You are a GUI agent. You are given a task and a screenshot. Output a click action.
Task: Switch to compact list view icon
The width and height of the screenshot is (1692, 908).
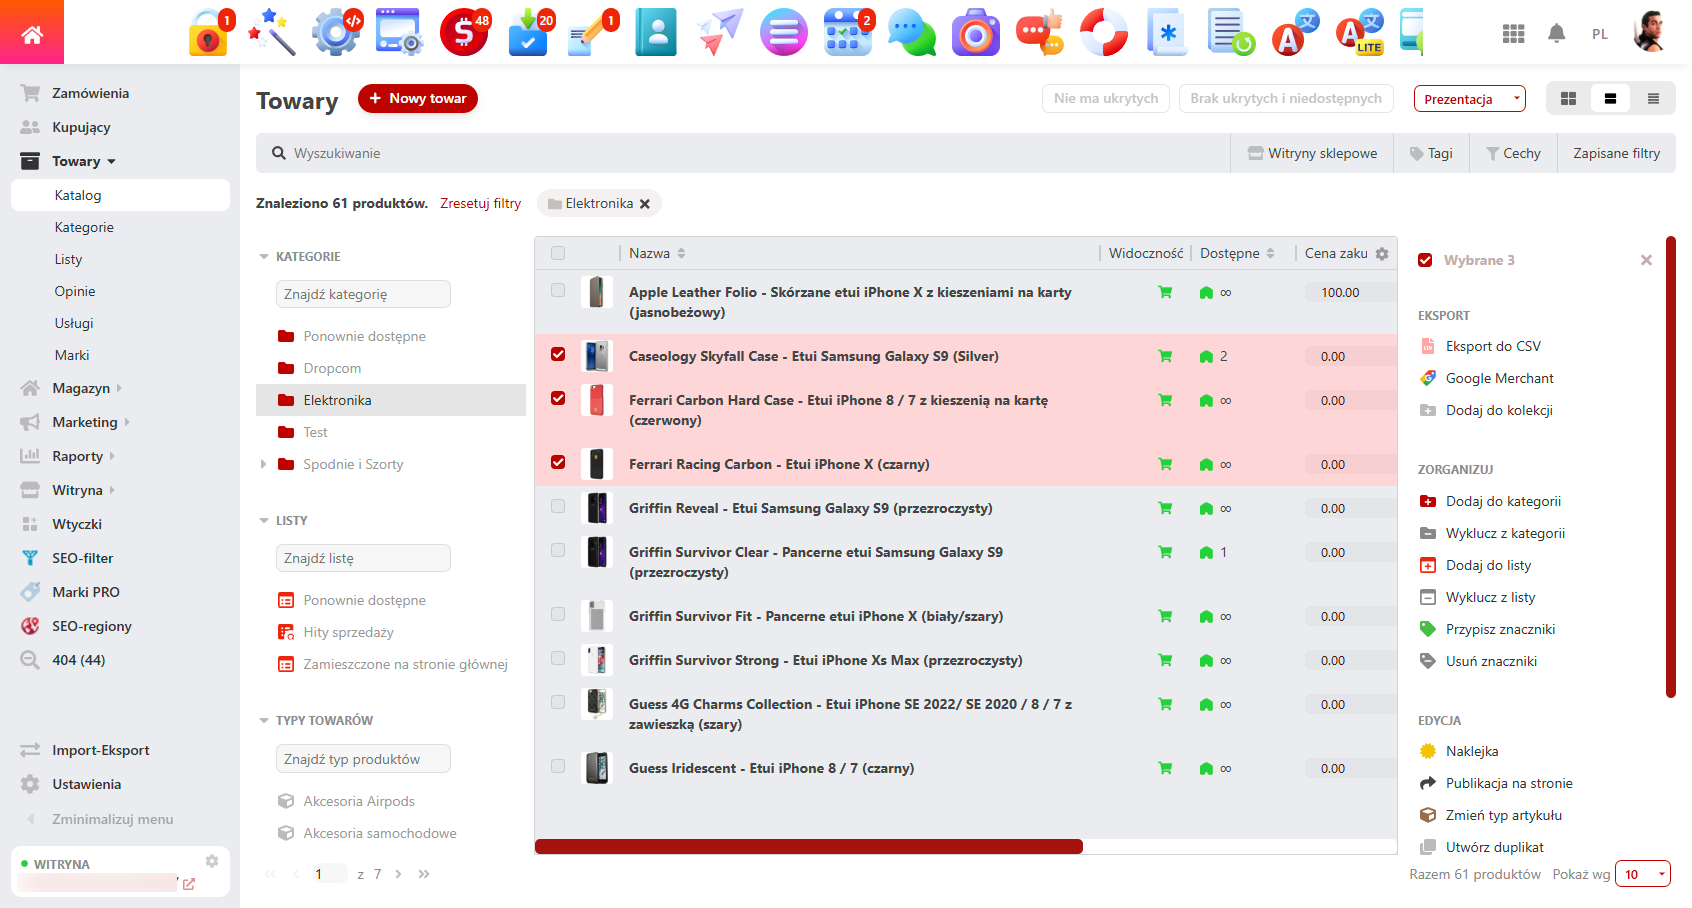(x=1653, y=99)
